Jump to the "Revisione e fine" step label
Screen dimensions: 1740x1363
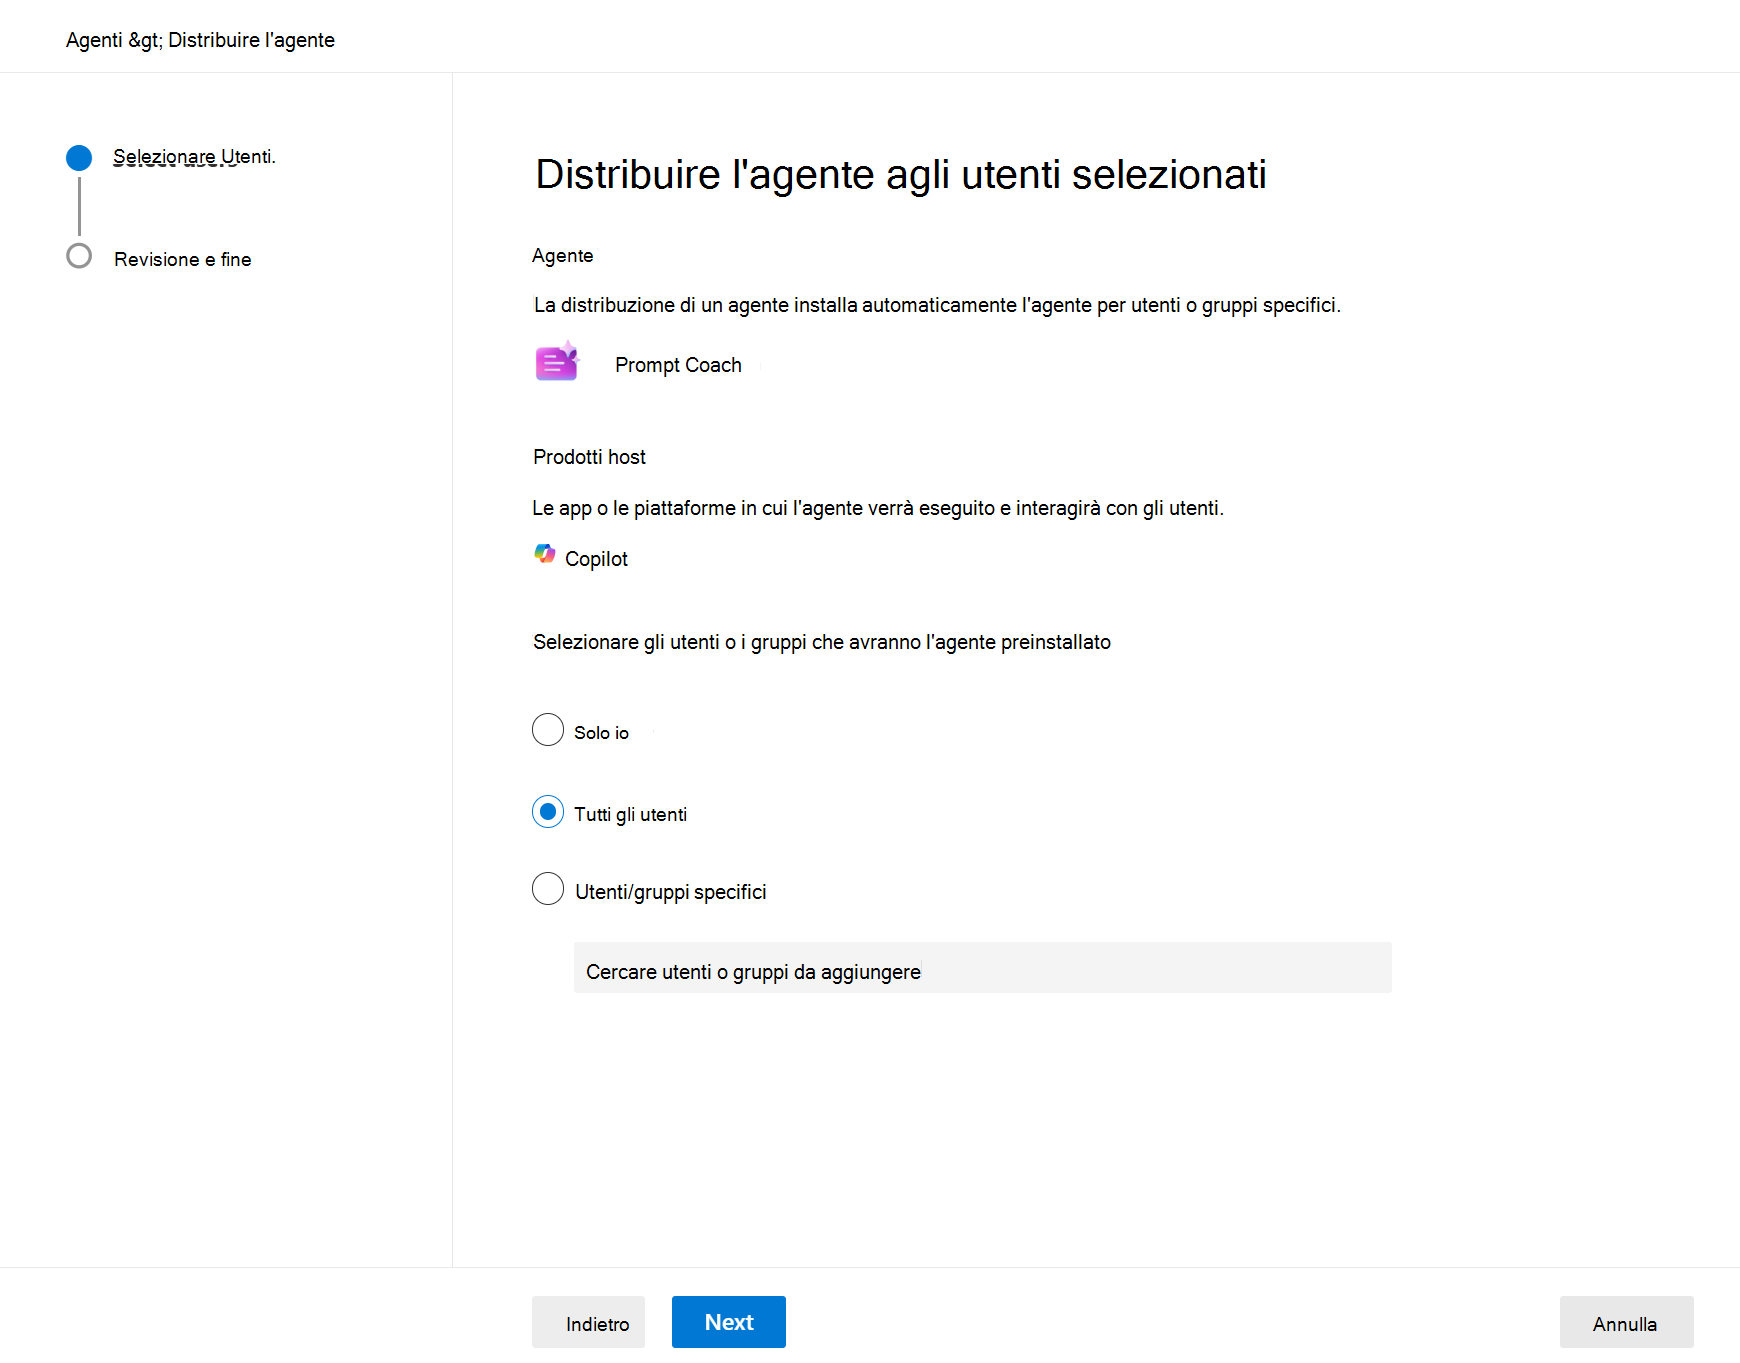[x=183, y=259]
